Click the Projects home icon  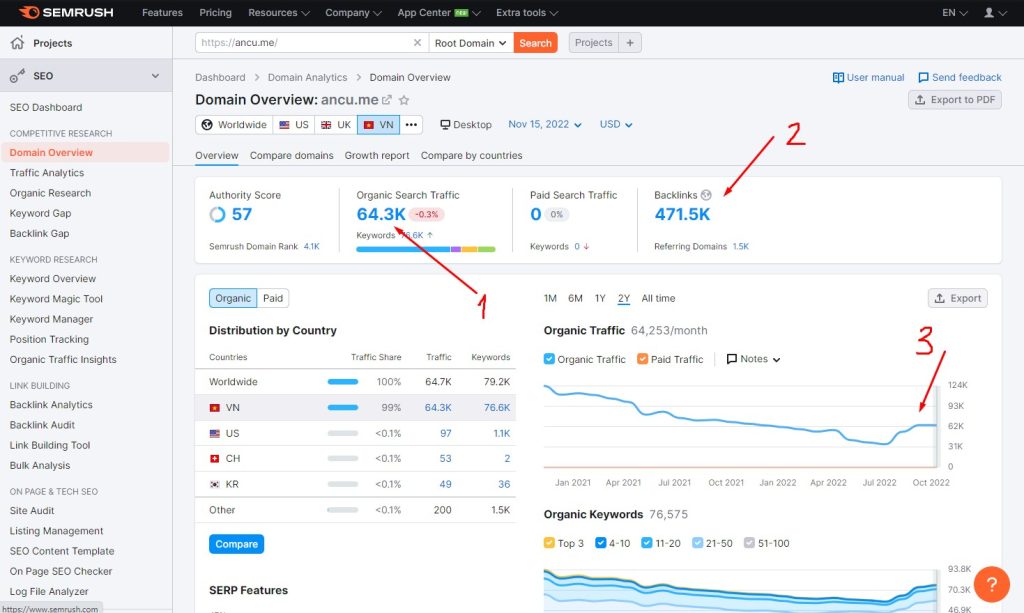(17, 42)
